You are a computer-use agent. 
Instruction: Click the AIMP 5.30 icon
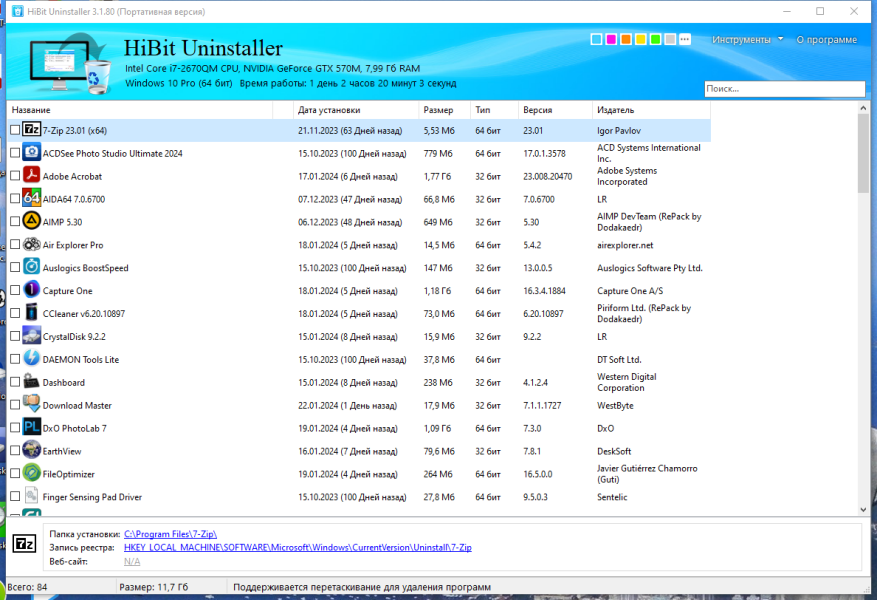point(31,221)
